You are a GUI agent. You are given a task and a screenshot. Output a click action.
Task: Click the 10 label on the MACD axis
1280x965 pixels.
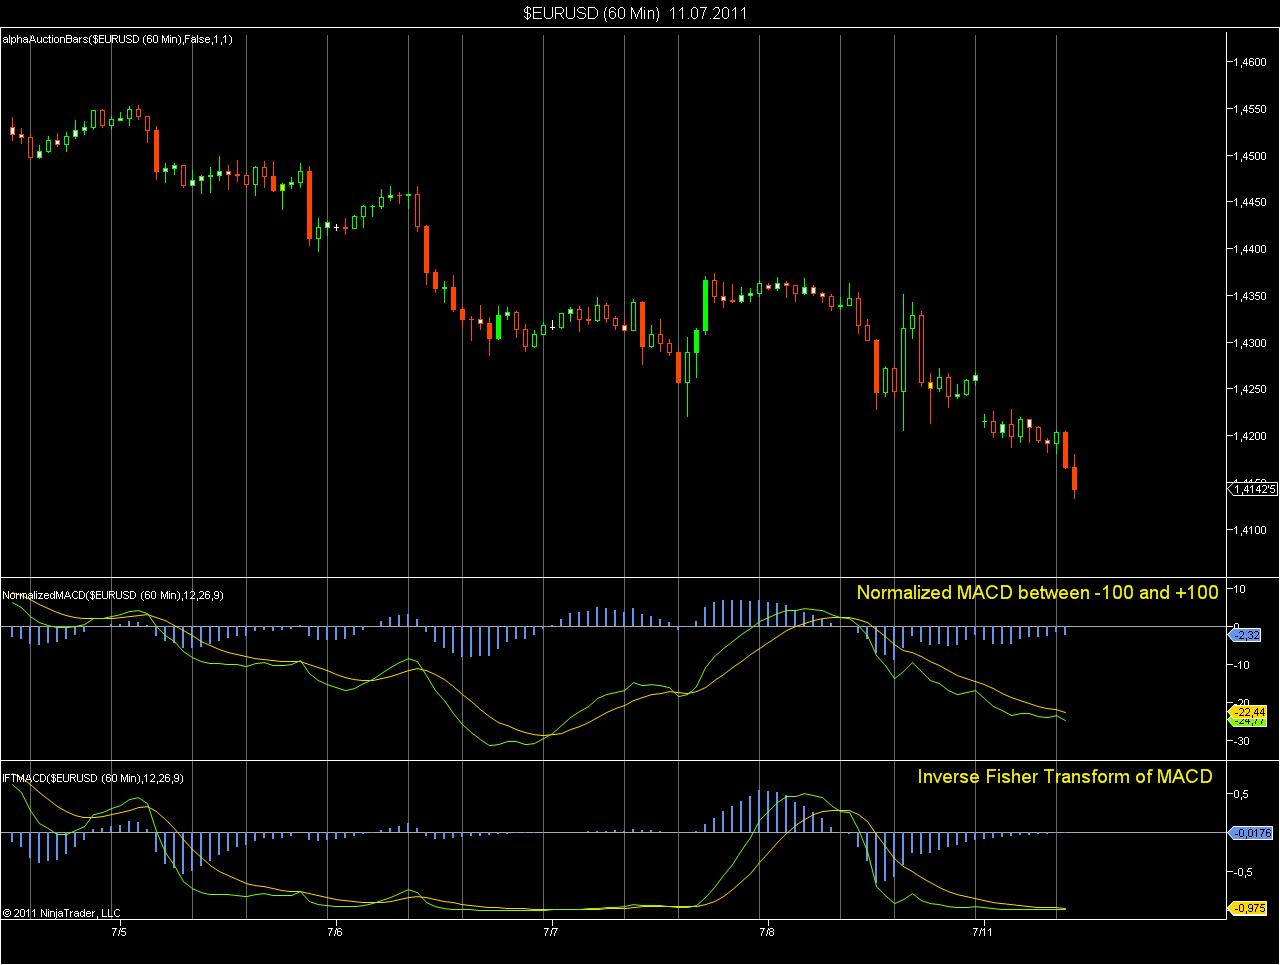point(1238,590)
